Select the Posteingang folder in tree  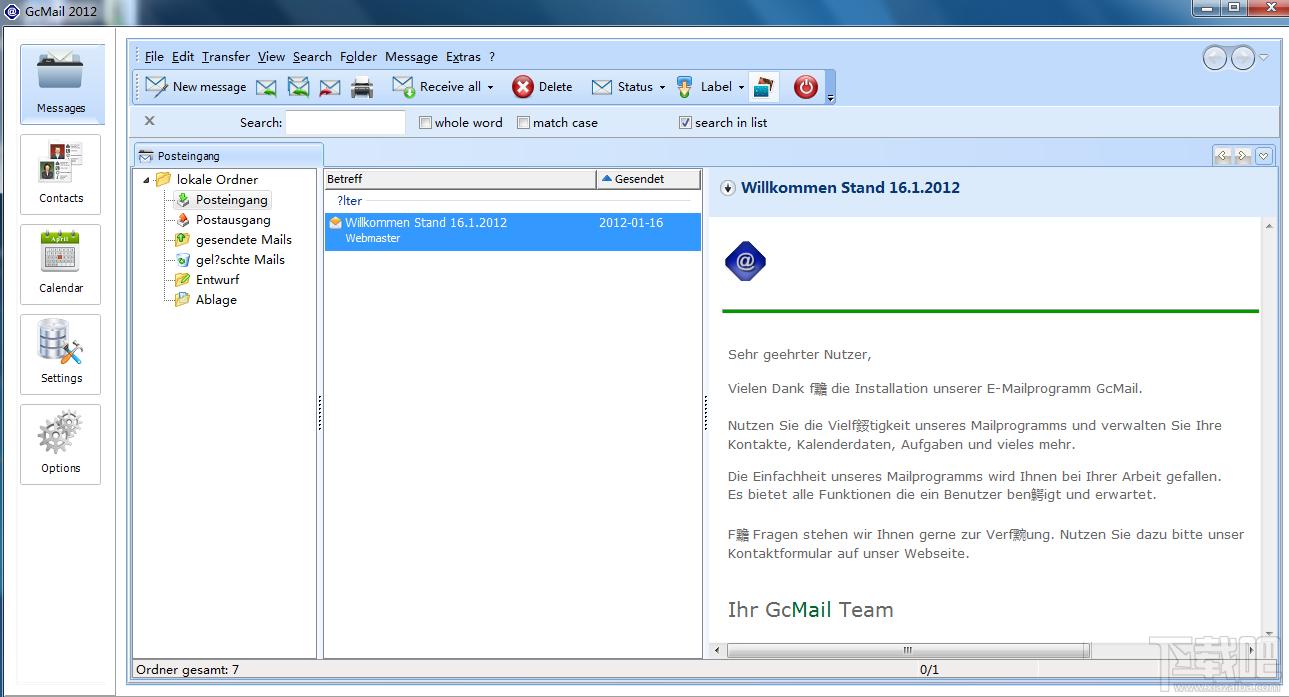pyautogui.click(x=231, y=200)
